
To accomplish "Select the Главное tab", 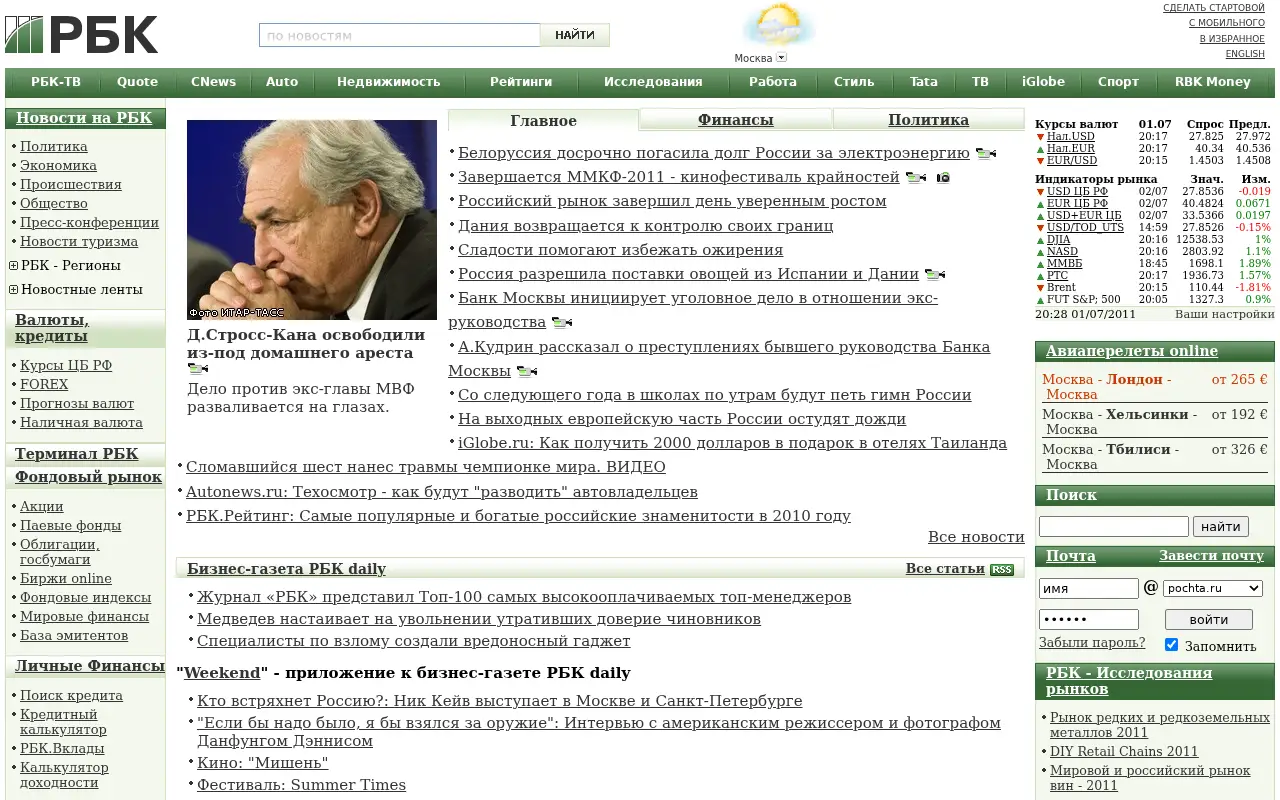I will (x=543, y=121).
